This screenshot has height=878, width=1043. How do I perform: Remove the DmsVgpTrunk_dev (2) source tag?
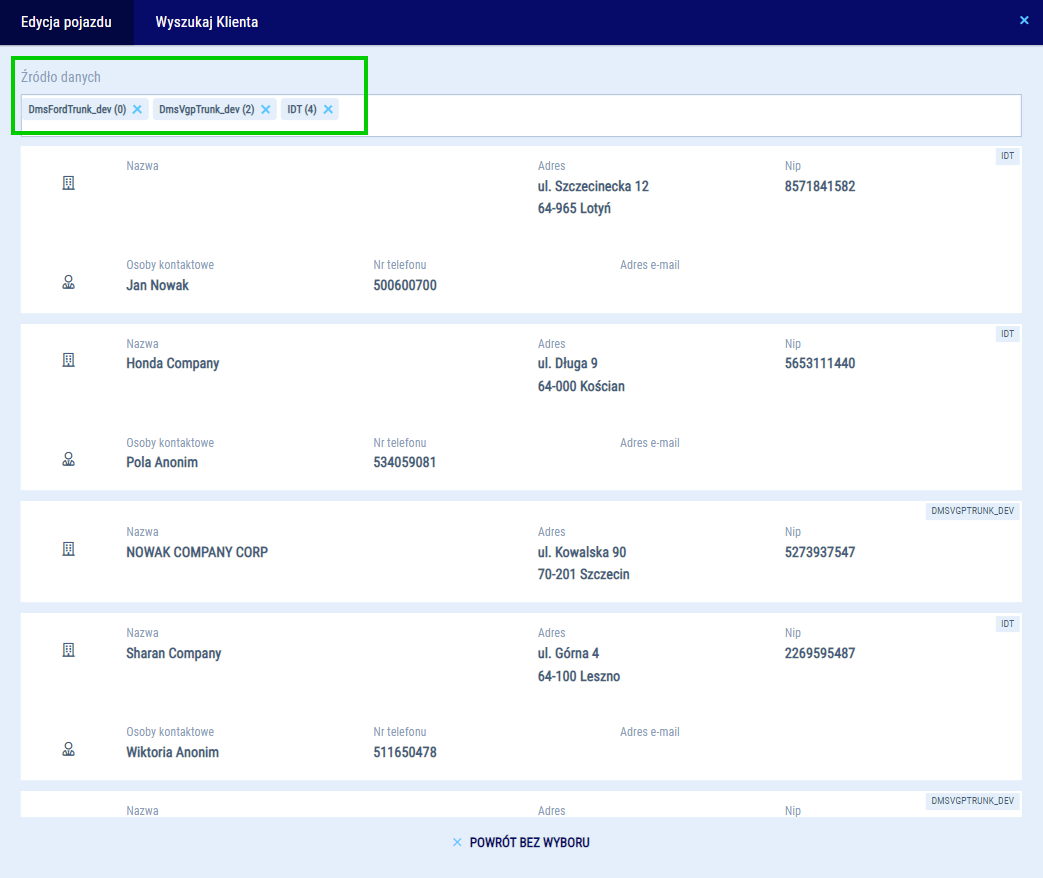click(266, 109)
